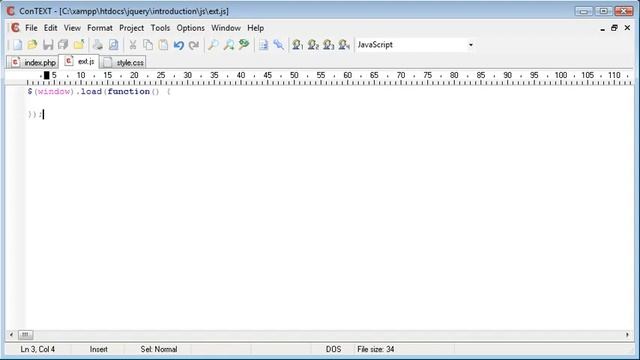
Task: Click the Find Next magnifier icon
Action: [229, 44]
